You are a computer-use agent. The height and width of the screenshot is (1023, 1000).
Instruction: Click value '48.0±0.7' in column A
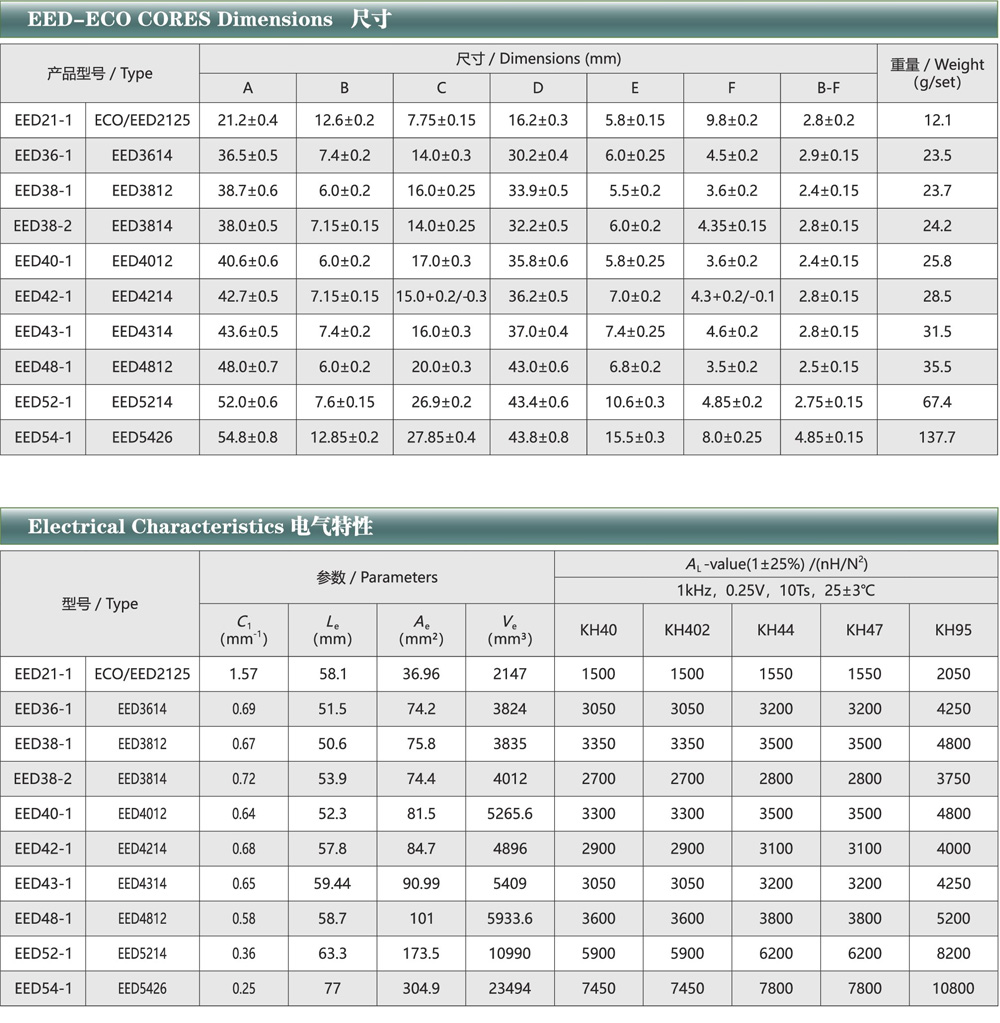[x=248, y=367]
